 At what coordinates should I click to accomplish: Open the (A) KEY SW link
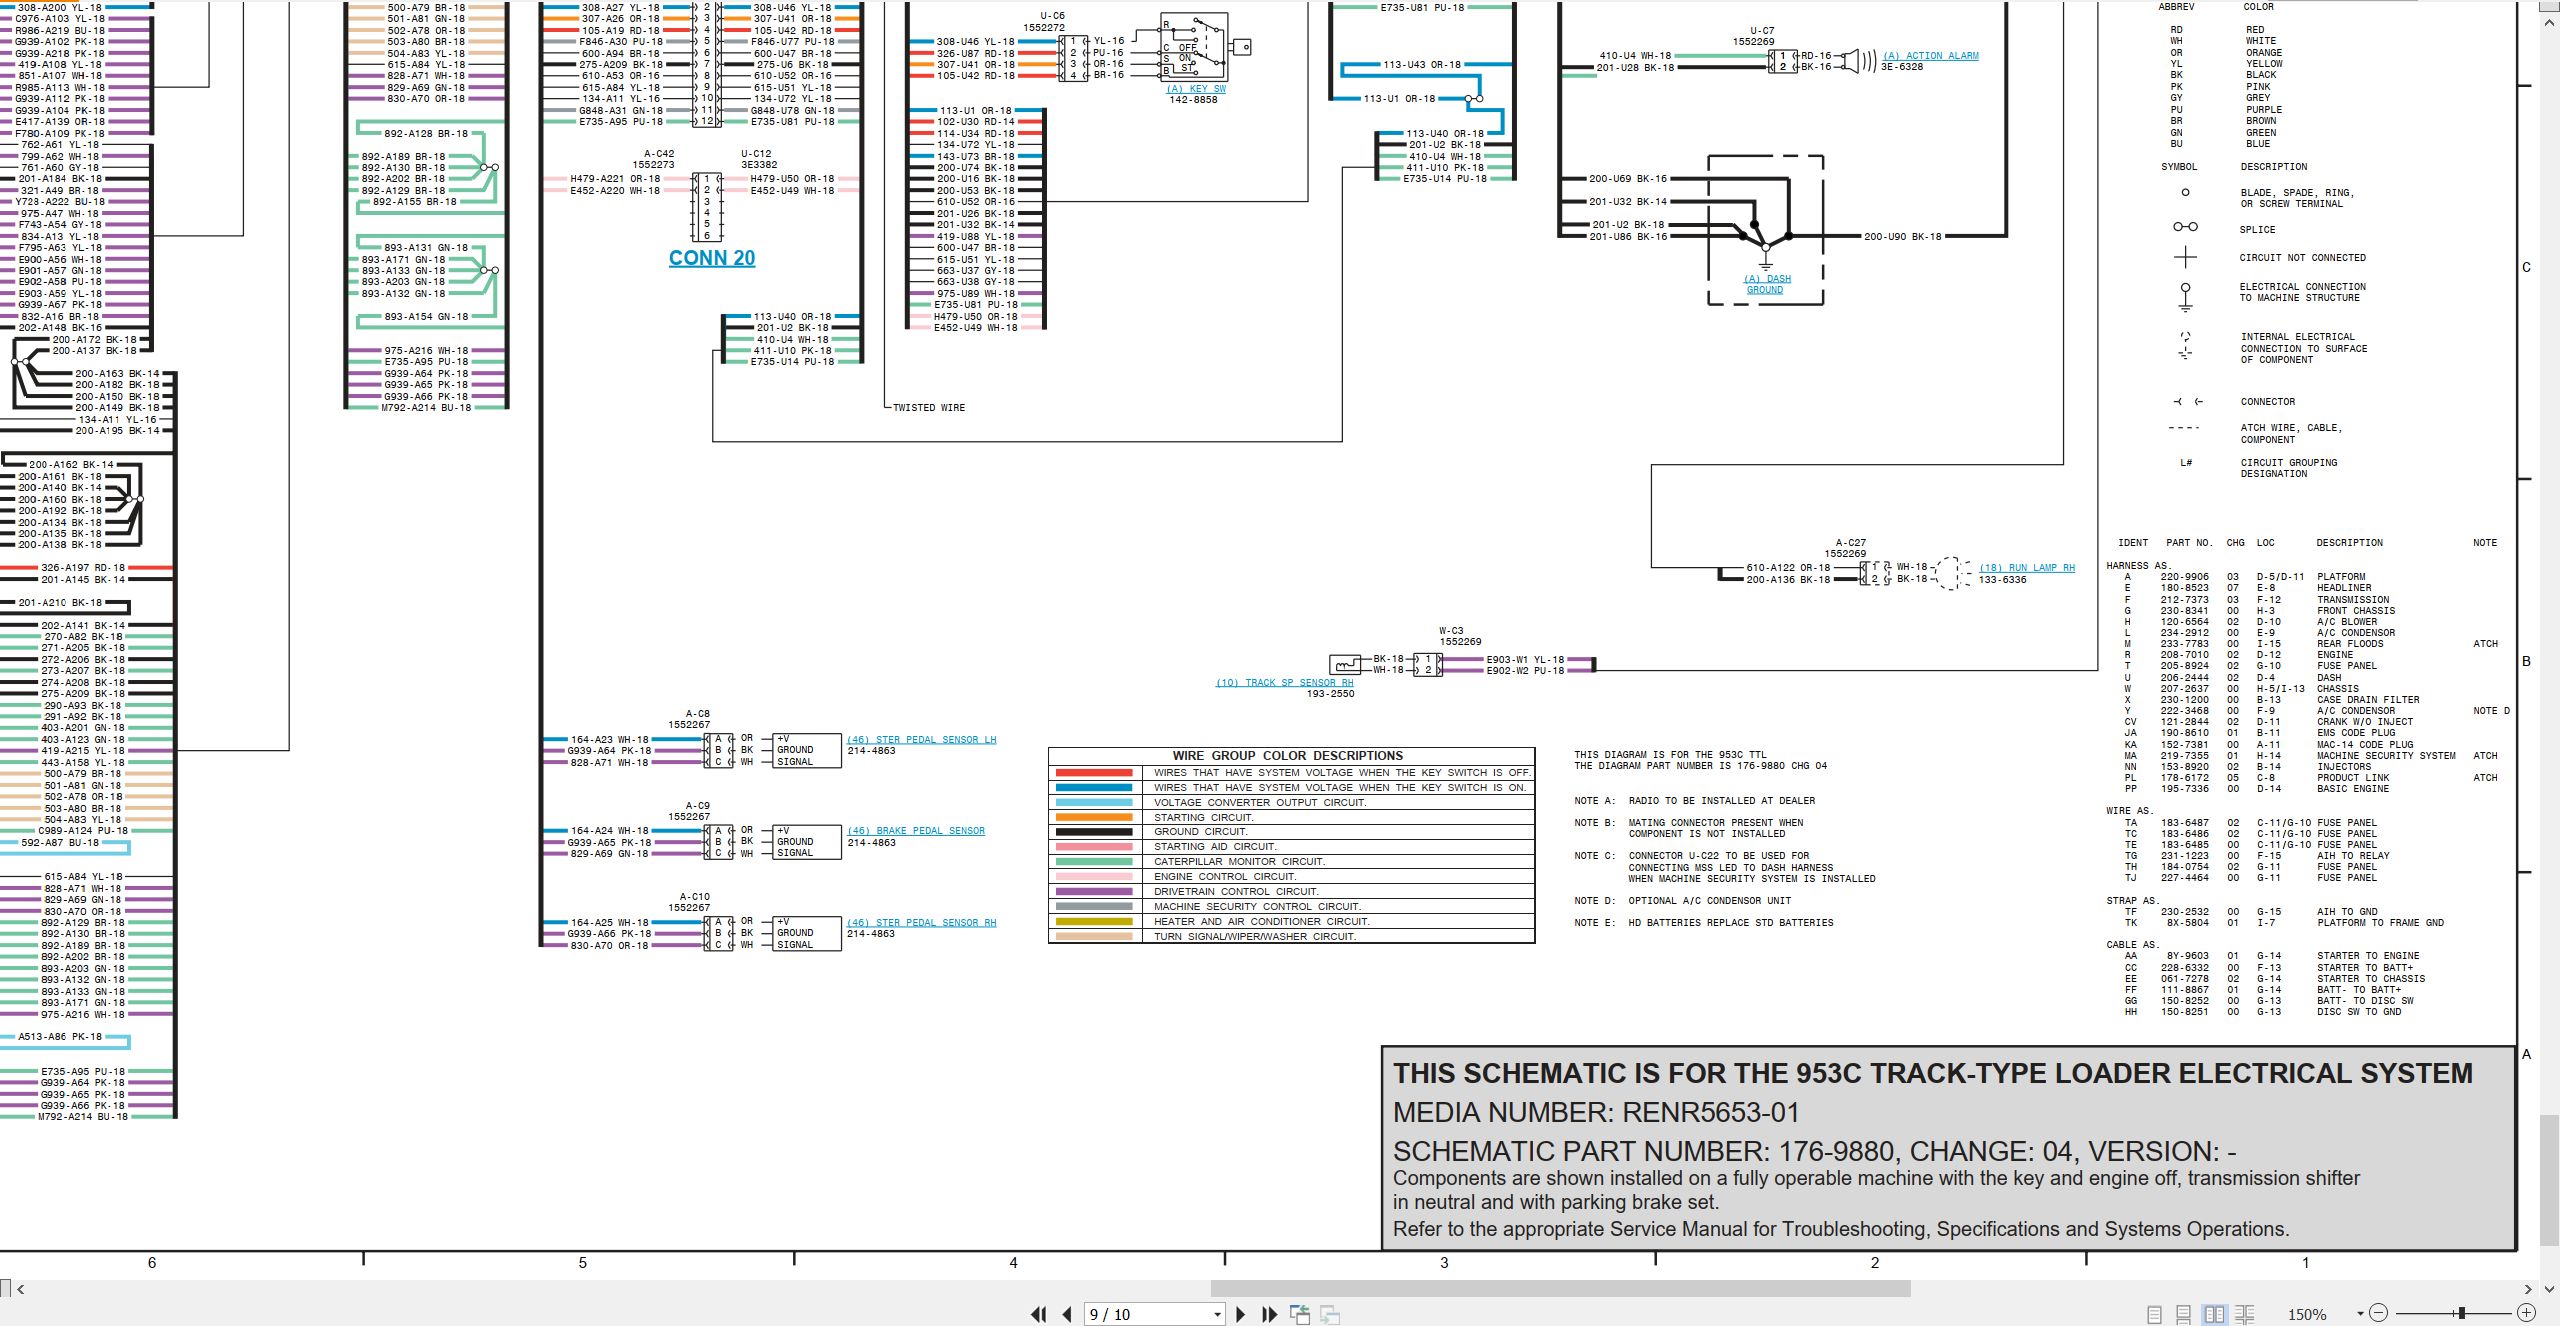click(x=1195, y=89)
